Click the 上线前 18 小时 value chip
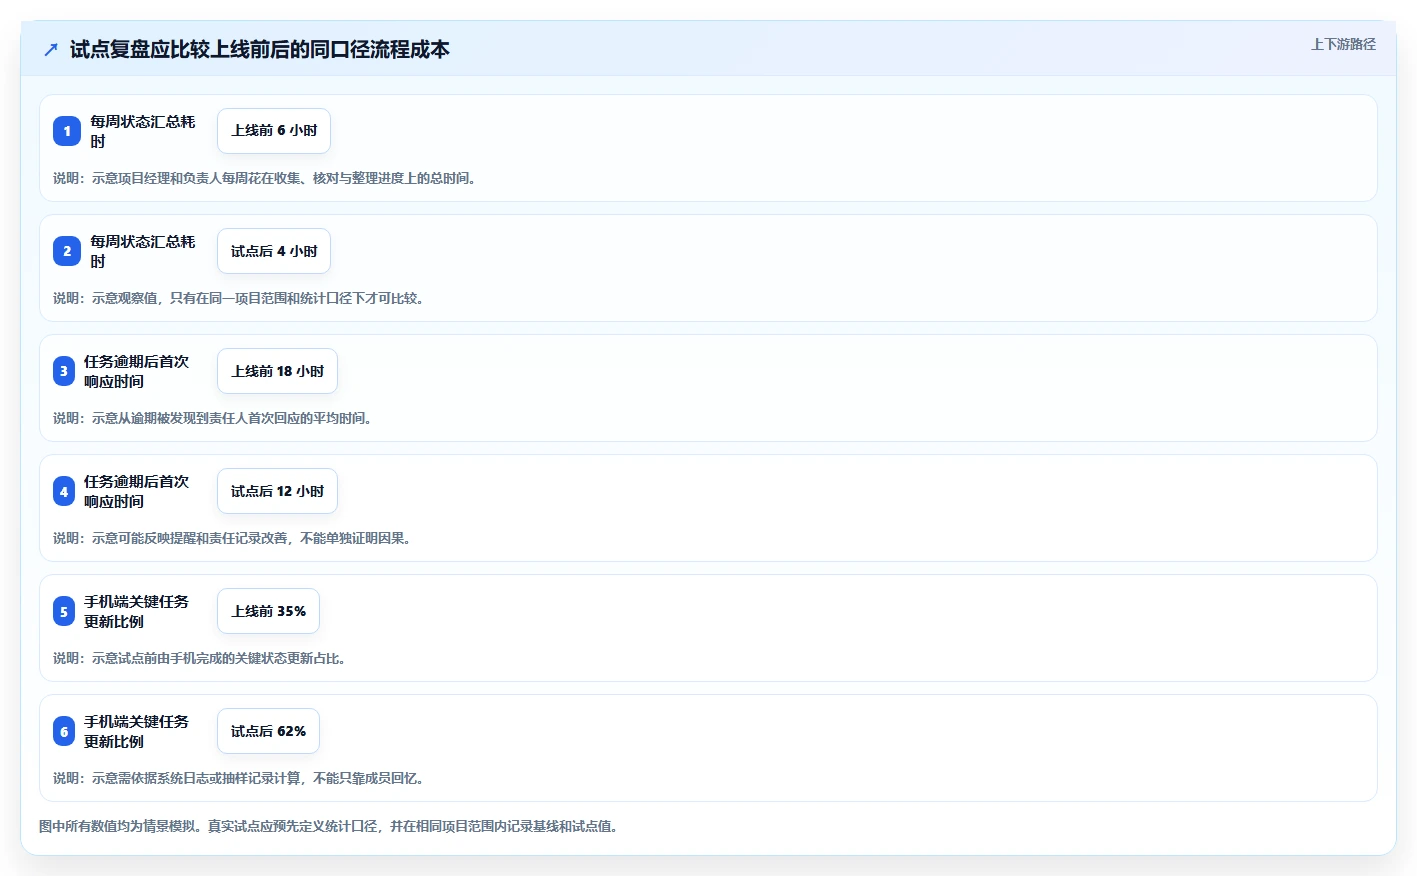This screenshot has height=876, width=1417. pos(277,371)
